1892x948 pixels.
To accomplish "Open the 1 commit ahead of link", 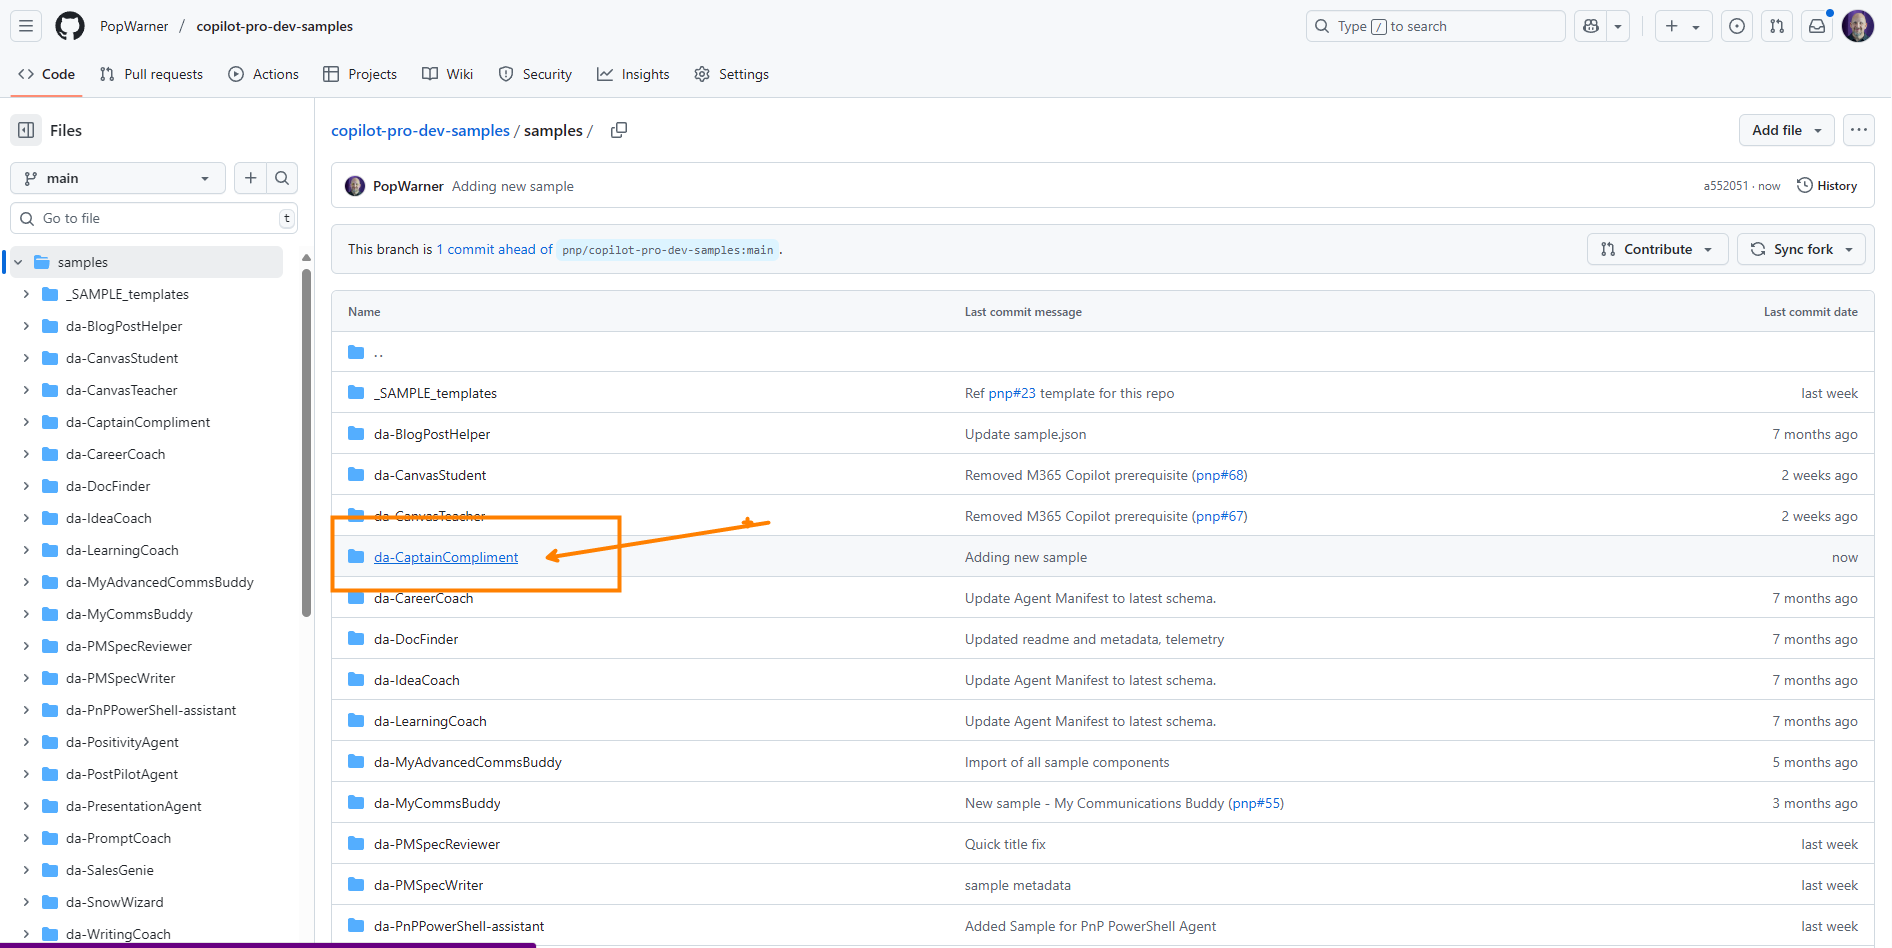I will [494, 249].
